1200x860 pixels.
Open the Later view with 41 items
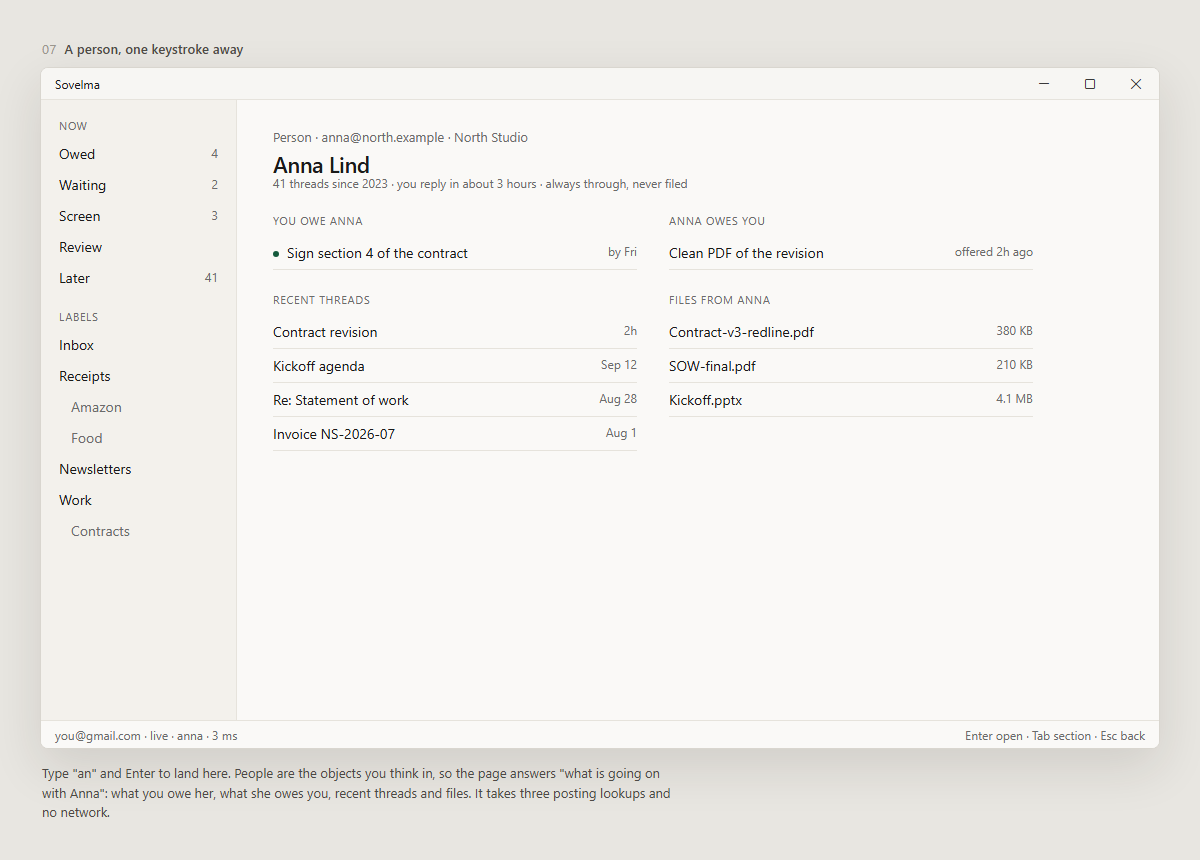point(138,278)
